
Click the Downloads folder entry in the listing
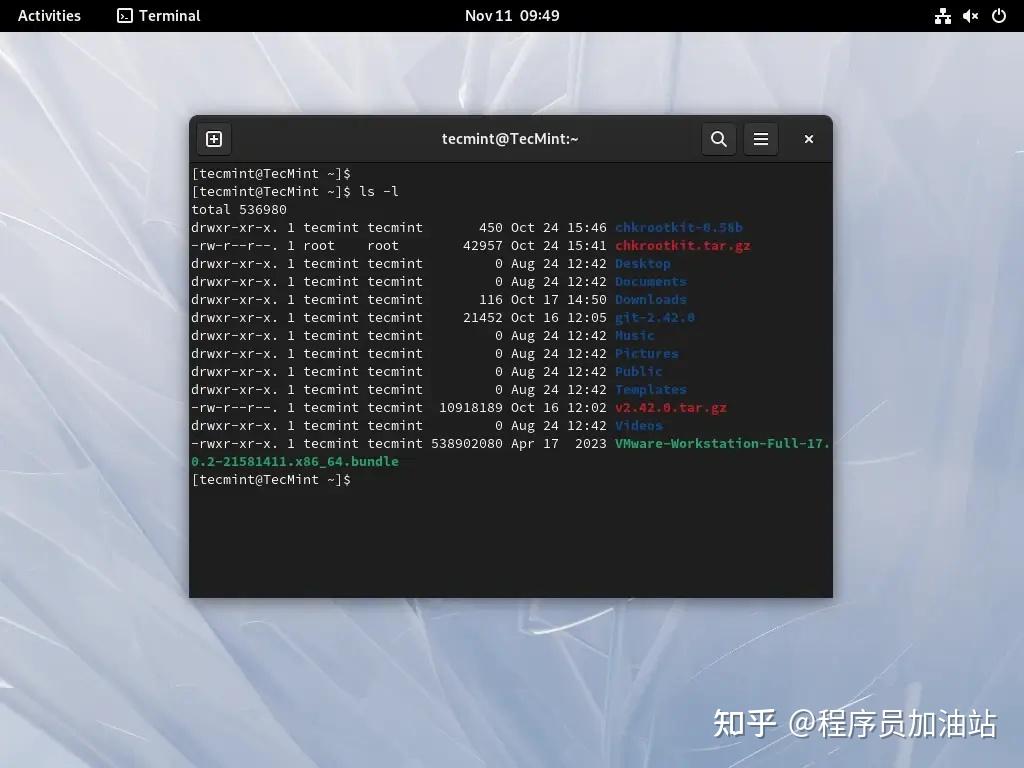pos(650,299)
